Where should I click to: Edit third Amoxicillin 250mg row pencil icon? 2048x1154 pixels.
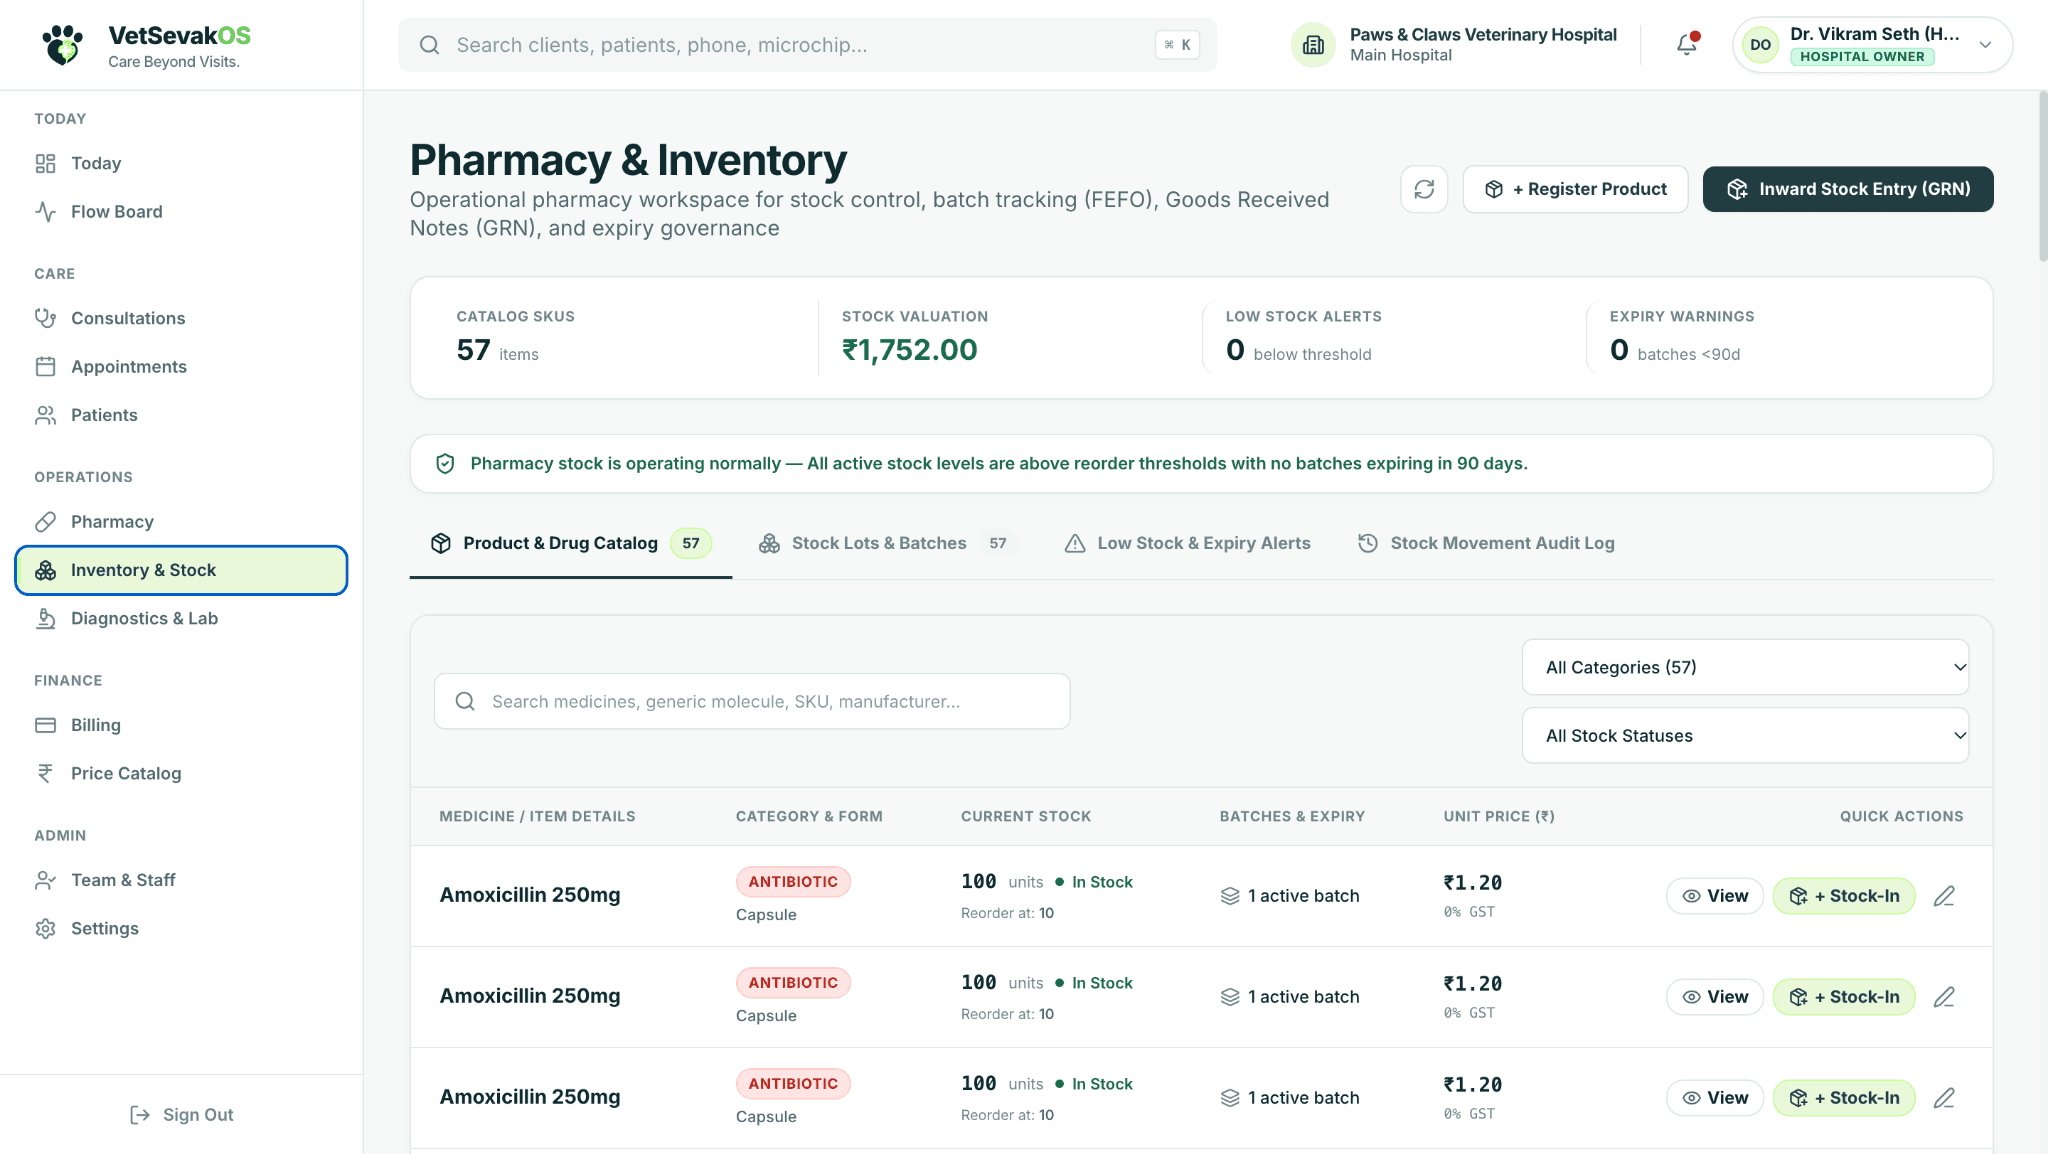(1944, 1098)
